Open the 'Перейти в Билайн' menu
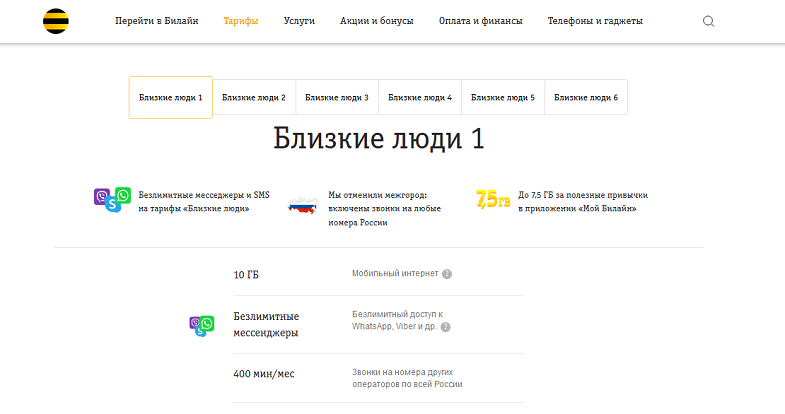785x414 pixels. coord(157,21)
